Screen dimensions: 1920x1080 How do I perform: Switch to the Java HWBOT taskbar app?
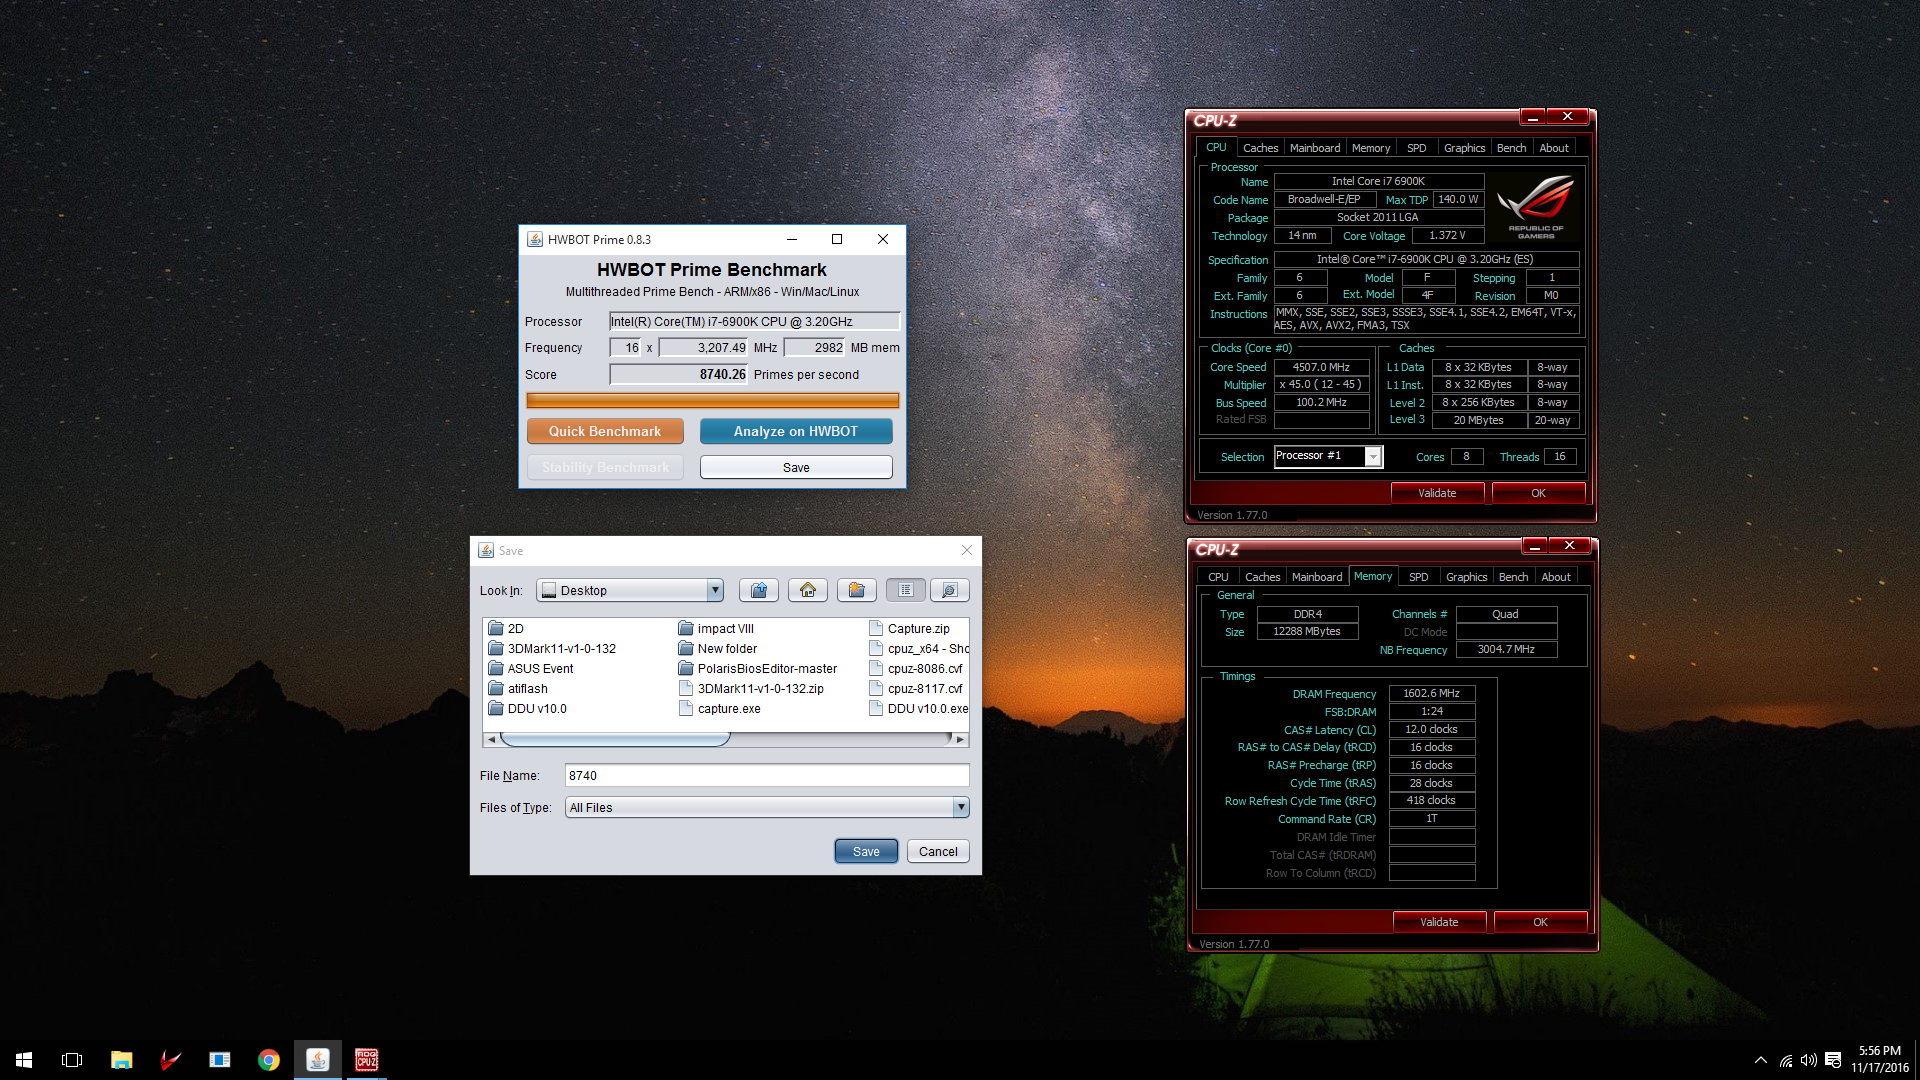(x=317, y=1060)
